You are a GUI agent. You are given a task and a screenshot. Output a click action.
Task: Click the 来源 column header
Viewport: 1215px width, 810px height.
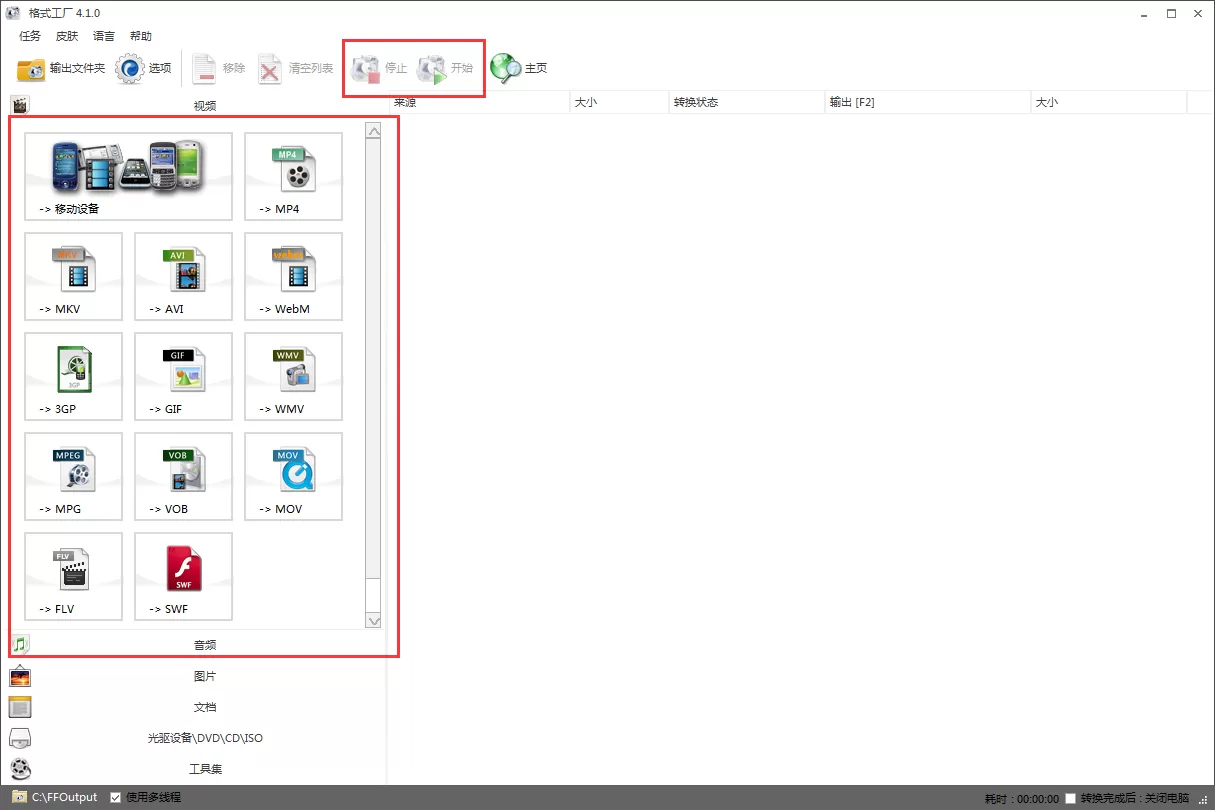479,102
